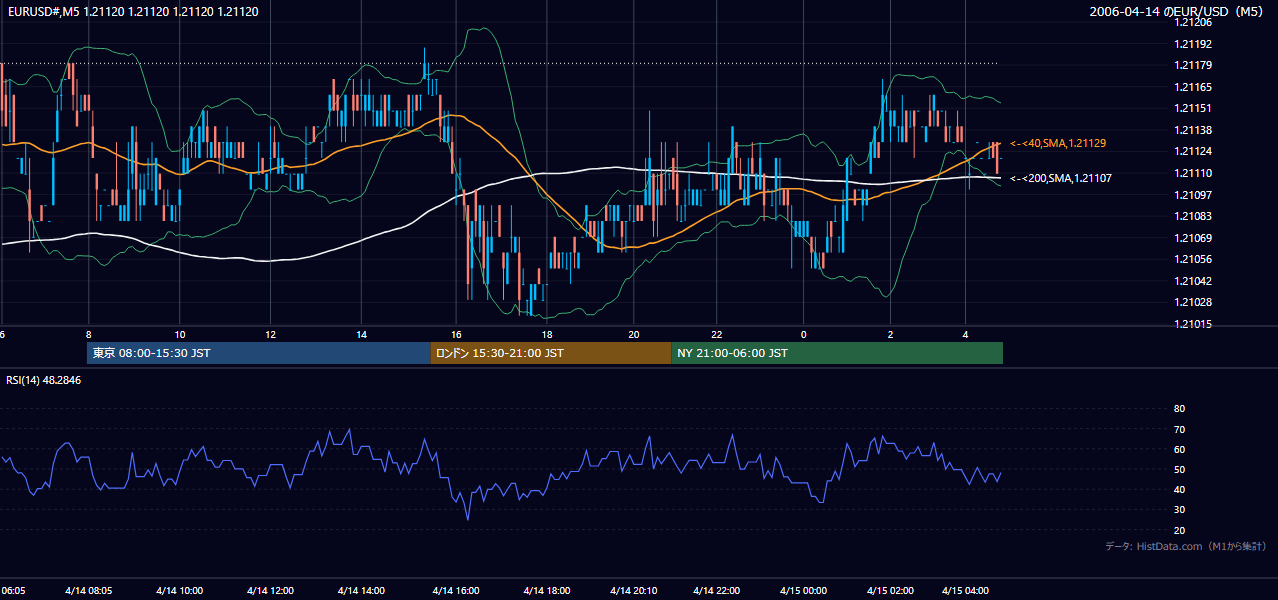Image resolution: width=1278 pixels, height=600 pixels.
Task: Click hour label 8 on price chart axis
Action: [89, 334]
